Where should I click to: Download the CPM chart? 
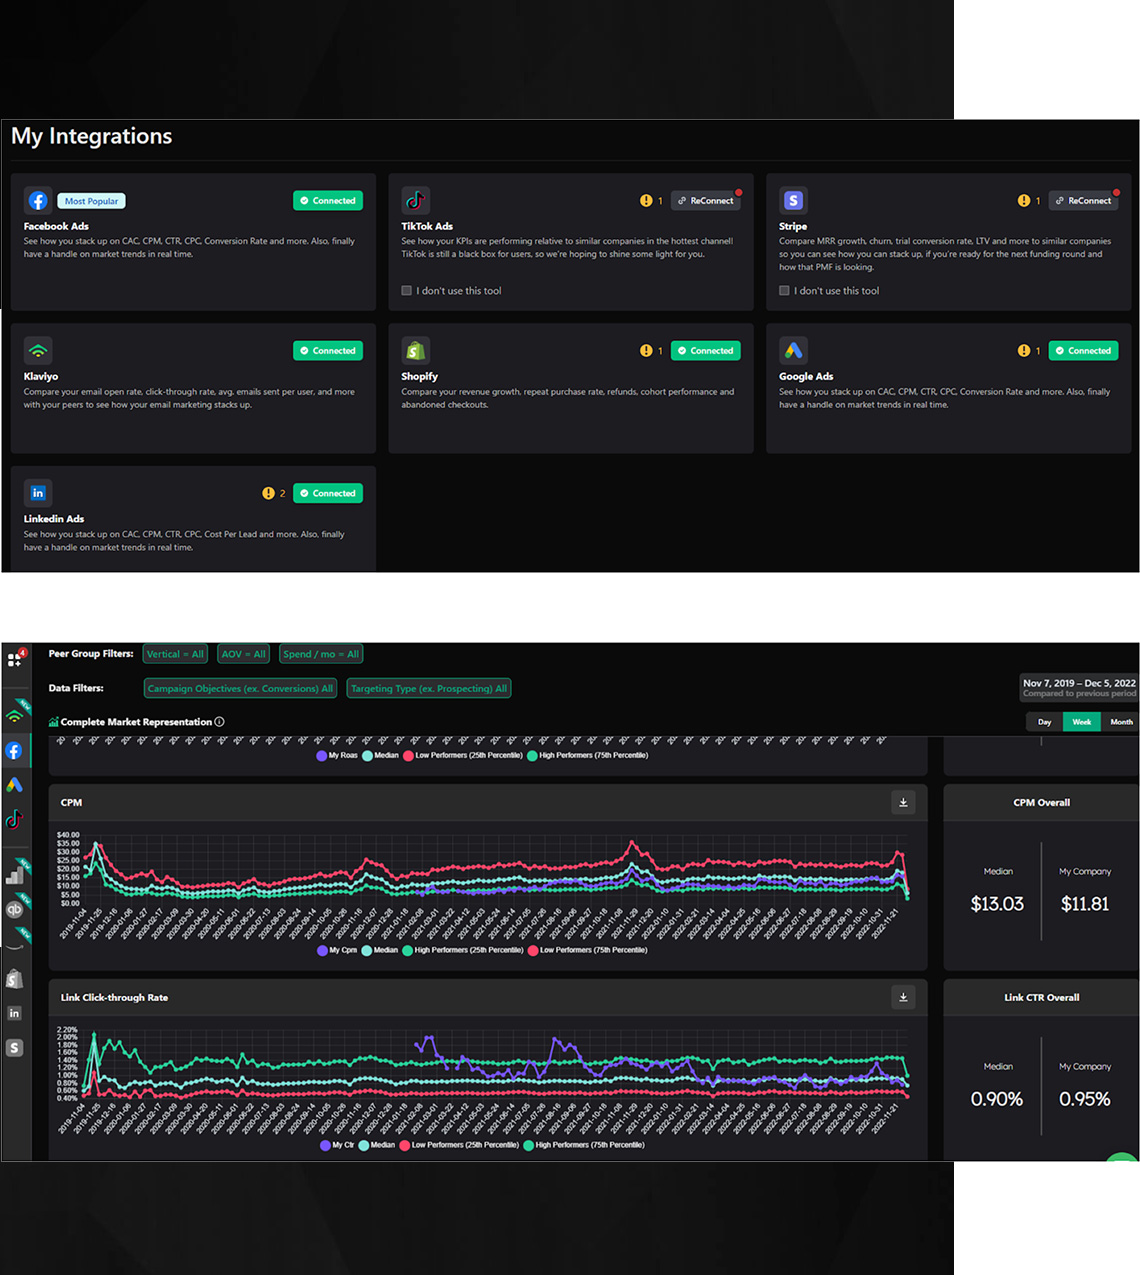pyautogui.click(x=903, y=802)
